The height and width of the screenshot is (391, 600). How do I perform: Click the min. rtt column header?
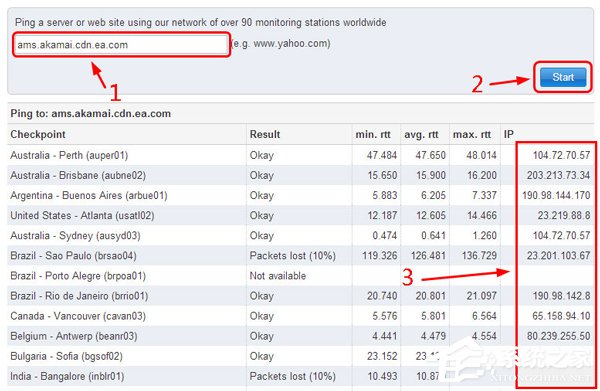click(x=373, y=134)
